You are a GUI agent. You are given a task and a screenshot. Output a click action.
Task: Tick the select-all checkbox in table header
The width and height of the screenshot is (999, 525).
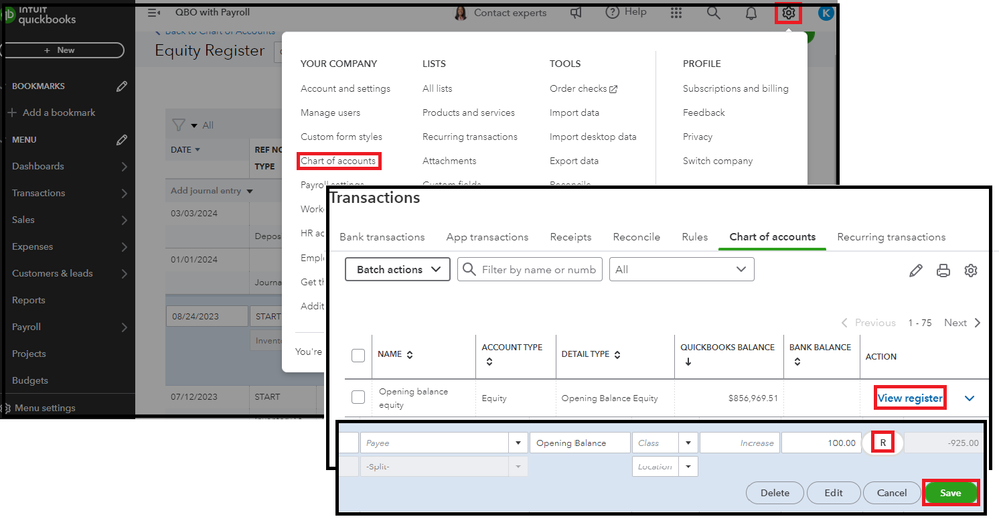point(358,356)
